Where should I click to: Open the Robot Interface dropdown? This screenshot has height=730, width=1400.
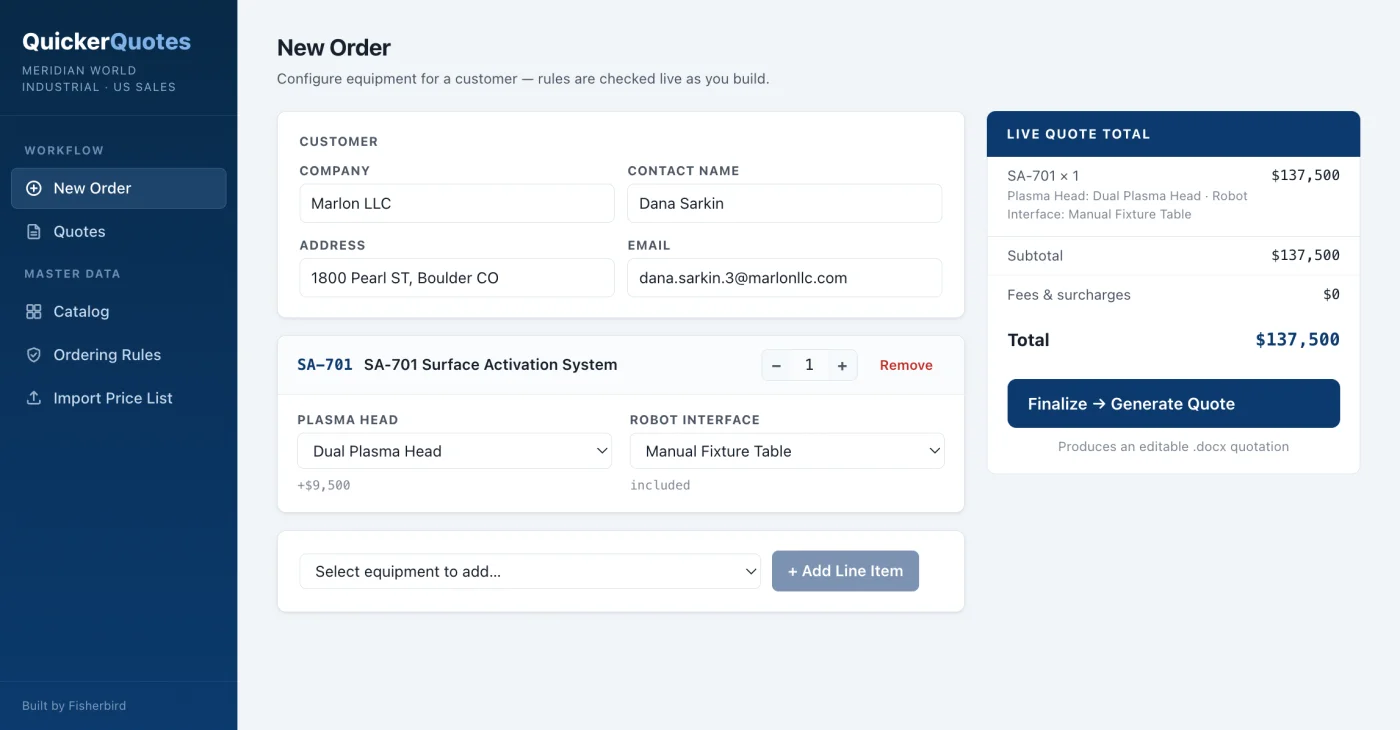[787, 451]
